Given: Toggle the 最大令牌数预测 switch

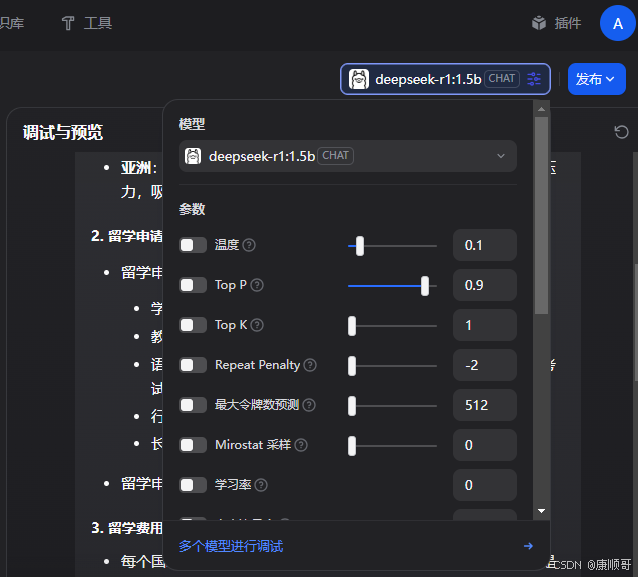Looking at the screenshot, I should (193, 405).
